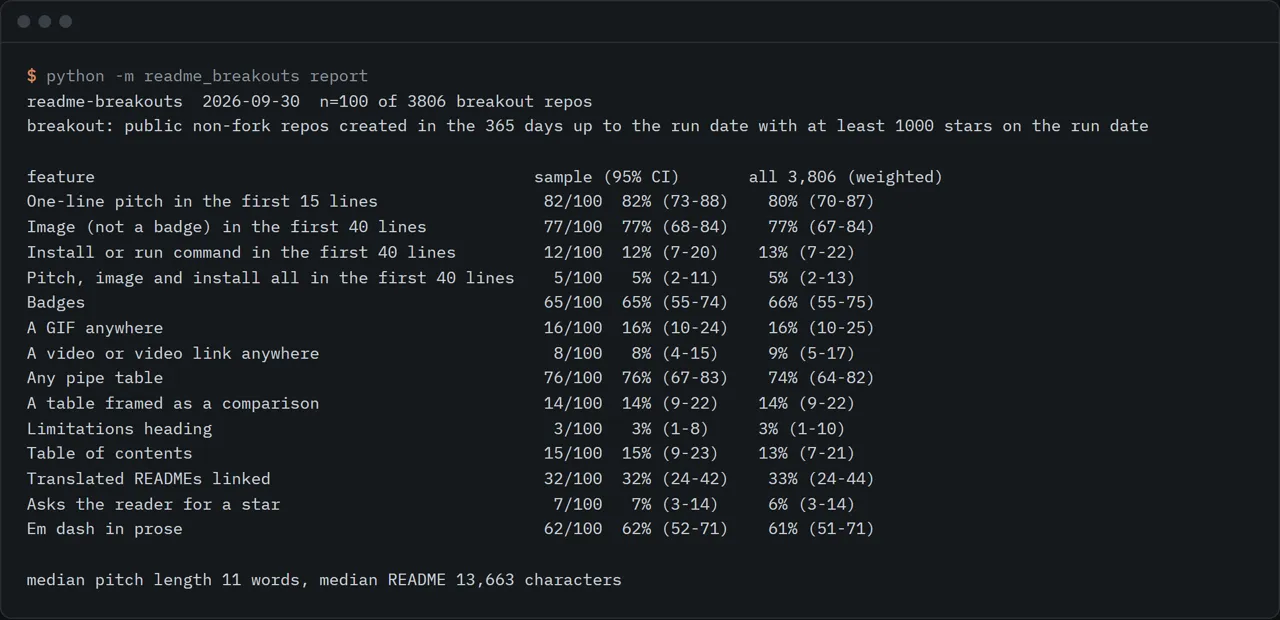Click the 'breakout: public non-fork repos' definition line
This screenshot has width=1280, height=620.
pyautogui.click(x=587, y=126)
